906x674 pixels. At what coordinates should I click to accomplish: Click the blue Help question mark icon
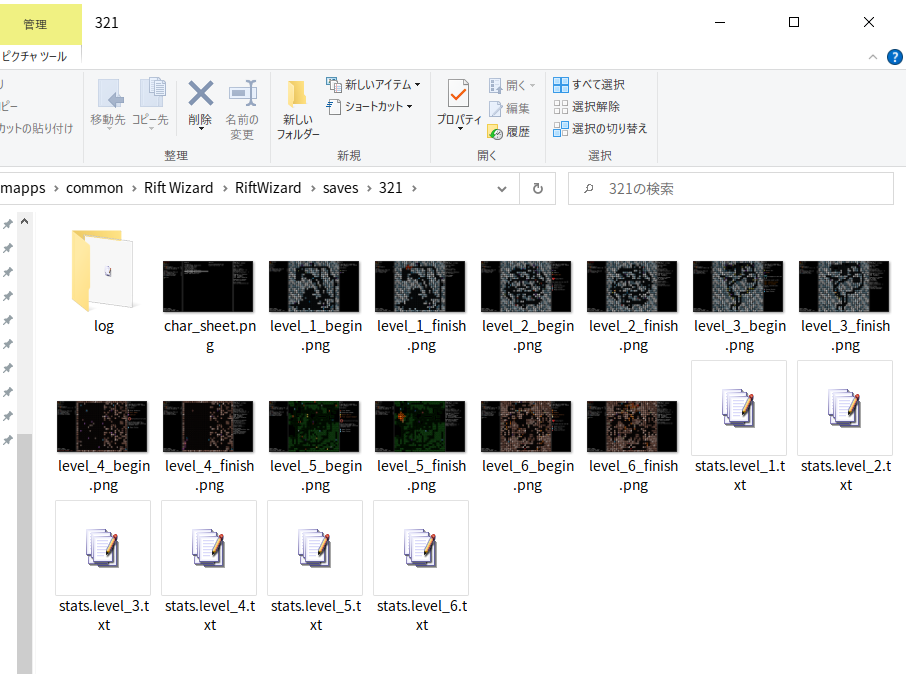point(894,57)
